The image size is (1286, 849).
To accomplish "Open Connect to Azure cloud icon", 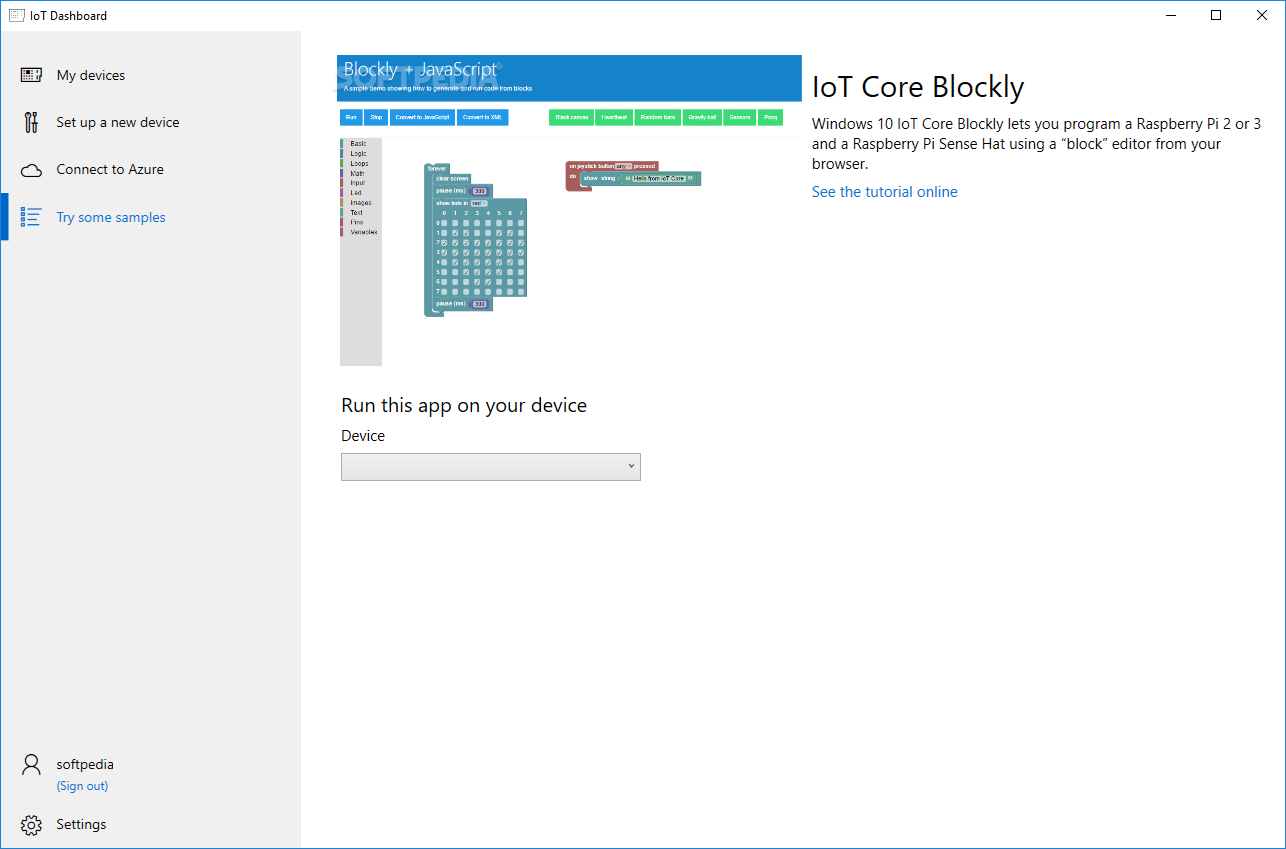I will click(x=31, y=170).
